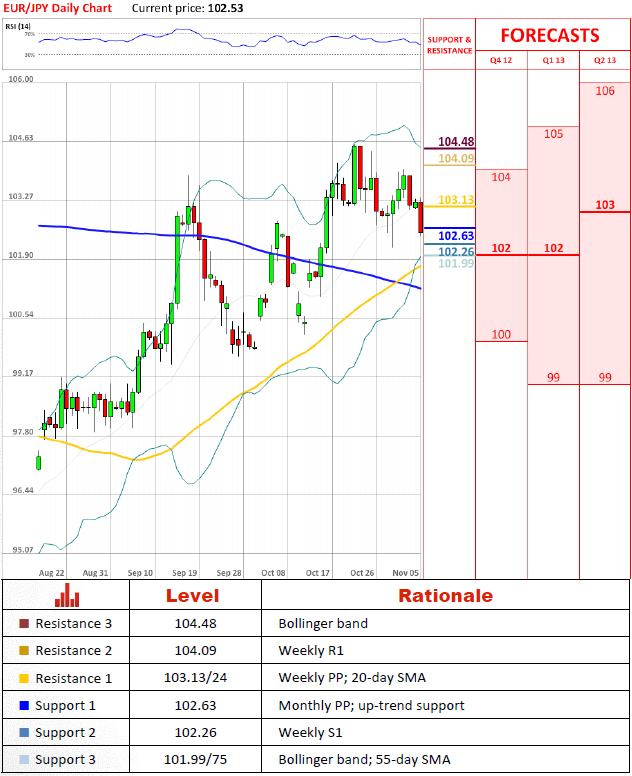
Task: Select the Support 2 row label
Action: 65,733
